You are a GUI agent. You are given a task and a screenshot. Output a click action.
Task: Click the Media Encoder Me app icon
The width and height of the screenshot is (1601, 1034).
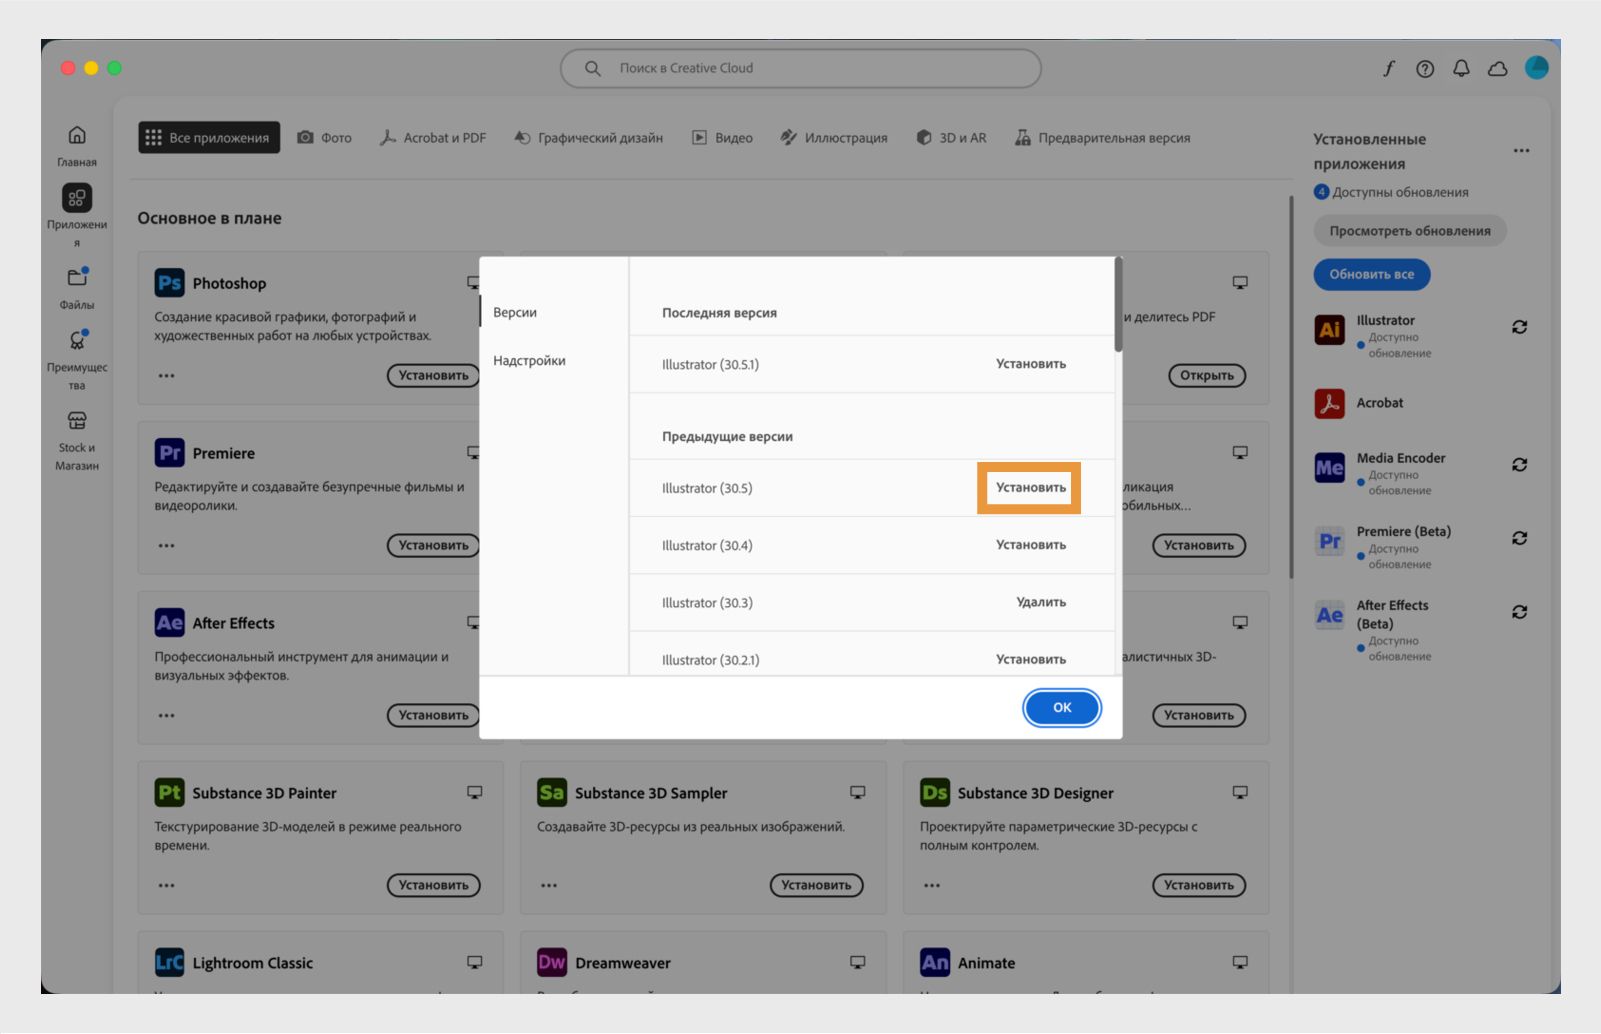pyautogui.click(x=1329, y=467)
